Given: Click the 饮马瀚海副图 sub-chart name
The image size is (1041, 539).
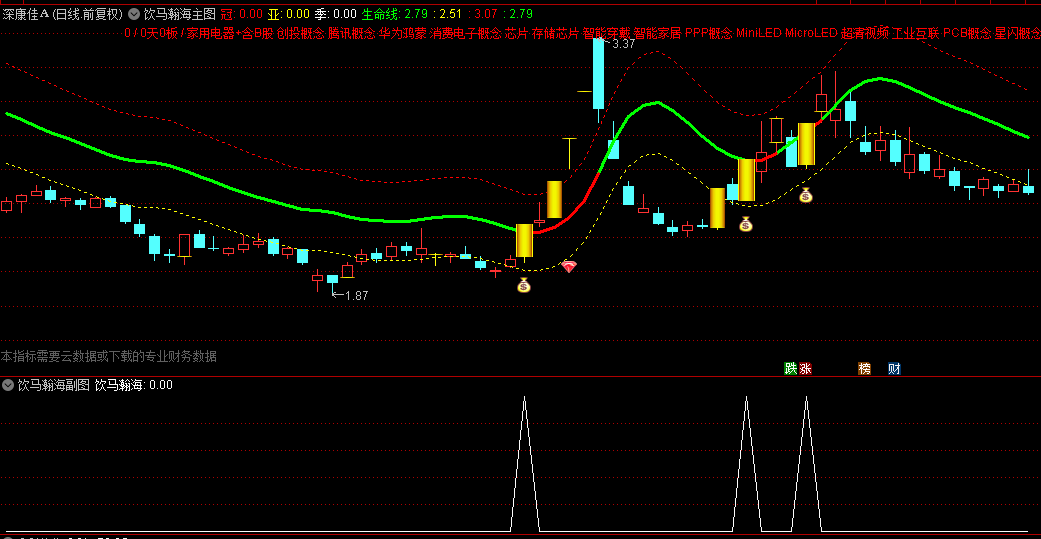Looking at the screenshot, I should (54, 384).
